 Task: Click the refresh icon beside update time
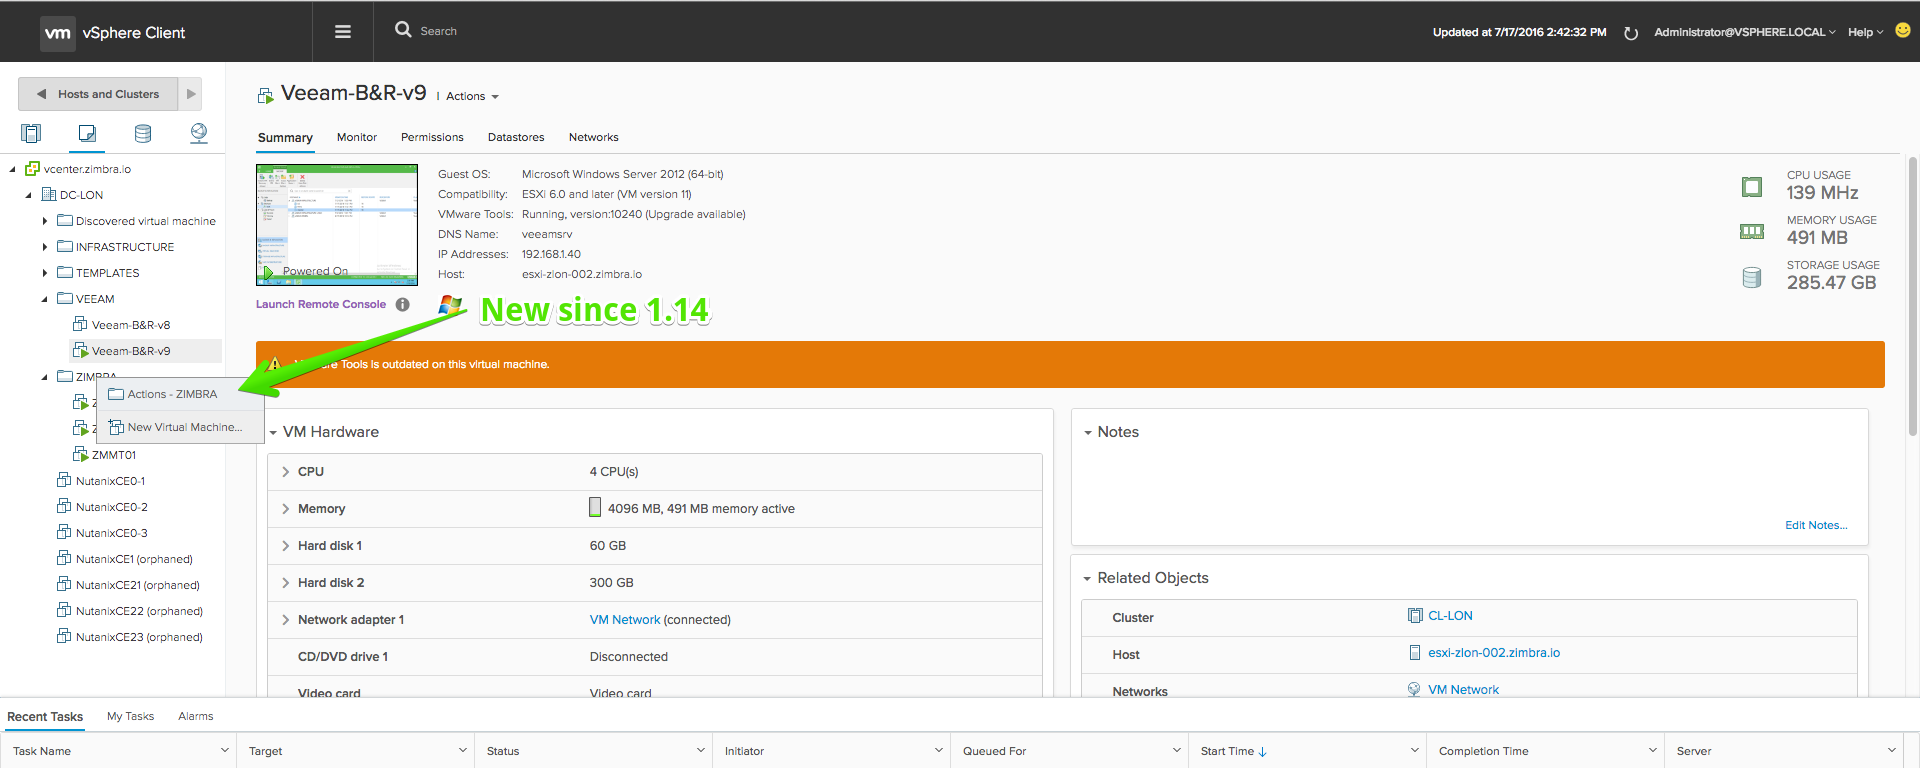[x=1631, y=33]
